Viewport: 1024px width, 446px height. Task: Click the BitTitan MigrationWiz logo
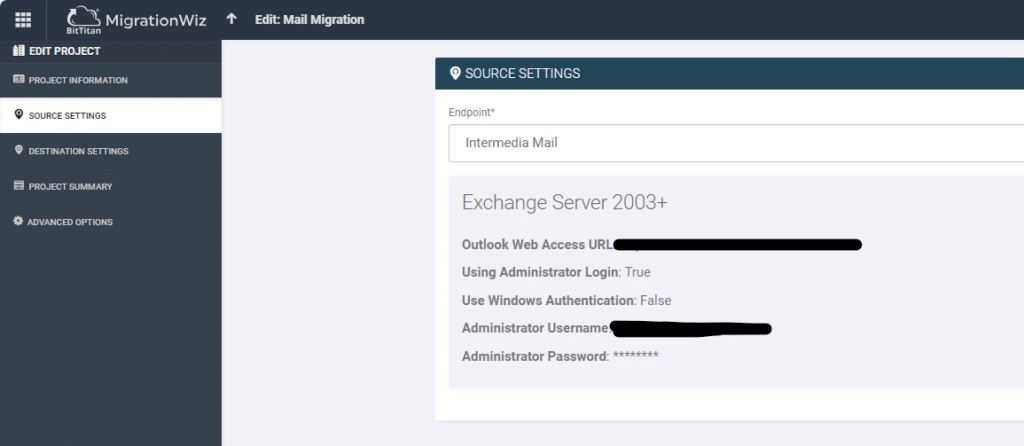coord(136,20)
